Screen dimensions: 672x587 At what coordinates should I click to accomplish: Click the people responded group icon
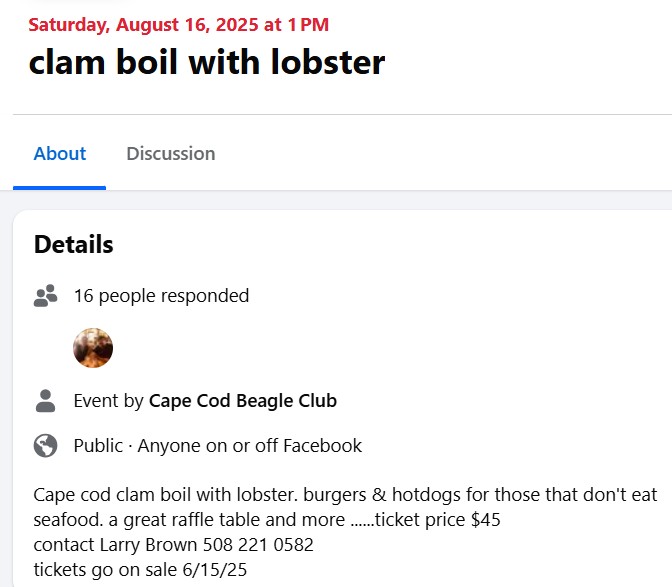click(x=45, y=296)
